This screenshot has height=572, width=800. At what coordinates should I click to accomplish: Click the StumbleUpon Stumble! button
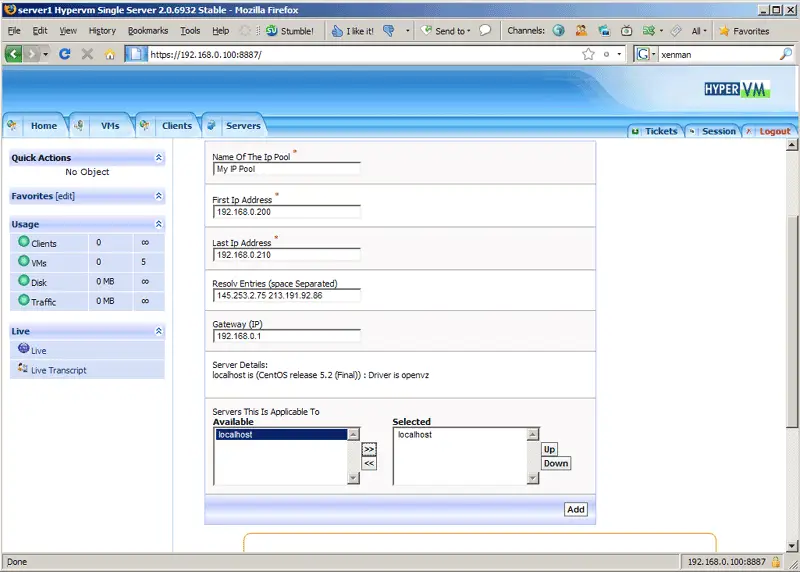[290, 31]
